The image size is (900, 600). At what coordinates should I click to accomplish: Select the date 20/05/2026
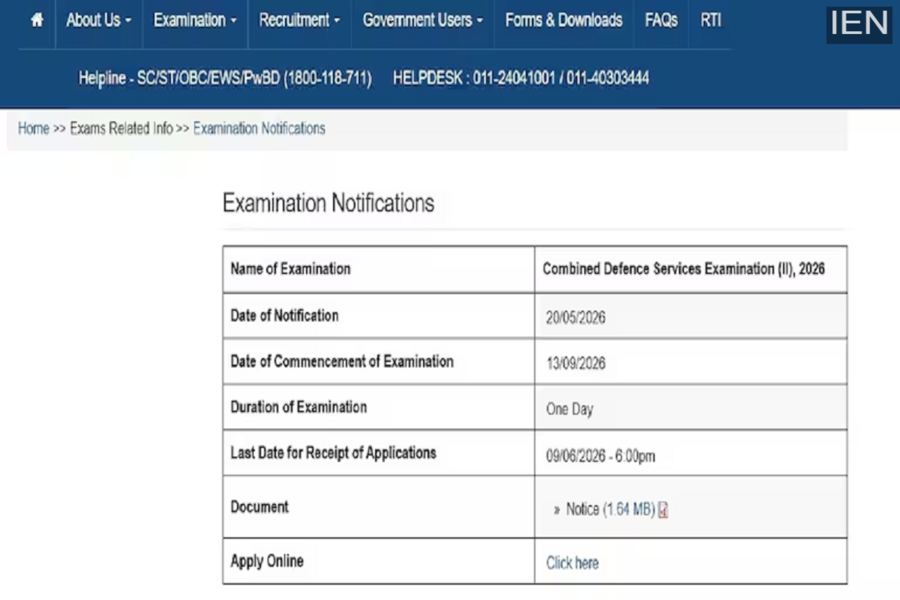coord(576,318)
